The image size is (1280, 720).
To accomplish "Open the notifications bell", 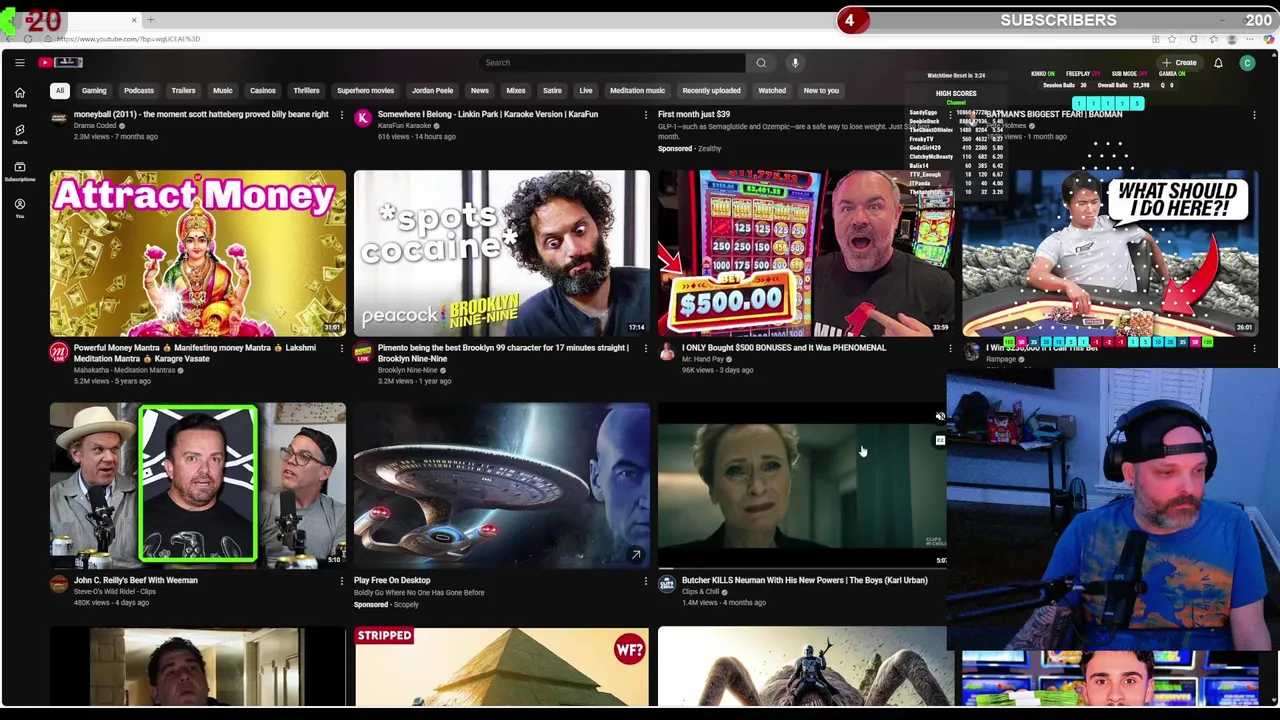I will pyautogui.click(x=1218, y=63).
